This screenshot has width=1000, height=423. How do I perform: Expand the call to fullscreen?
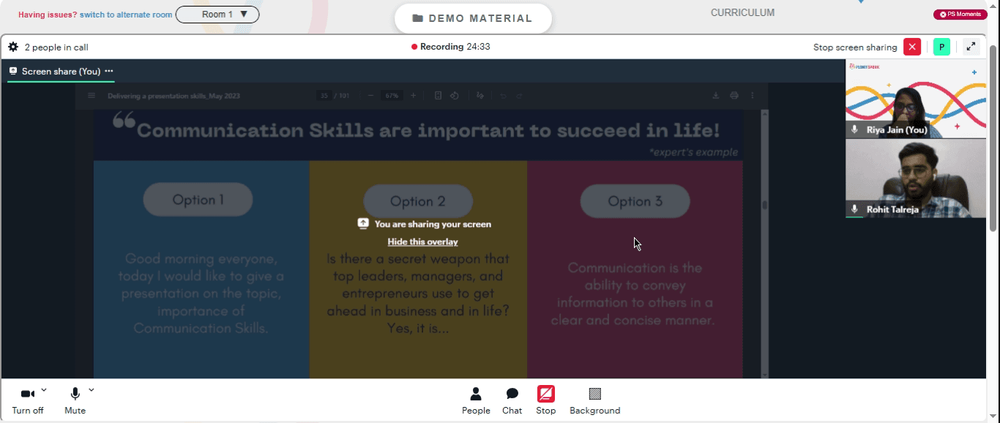971,47
